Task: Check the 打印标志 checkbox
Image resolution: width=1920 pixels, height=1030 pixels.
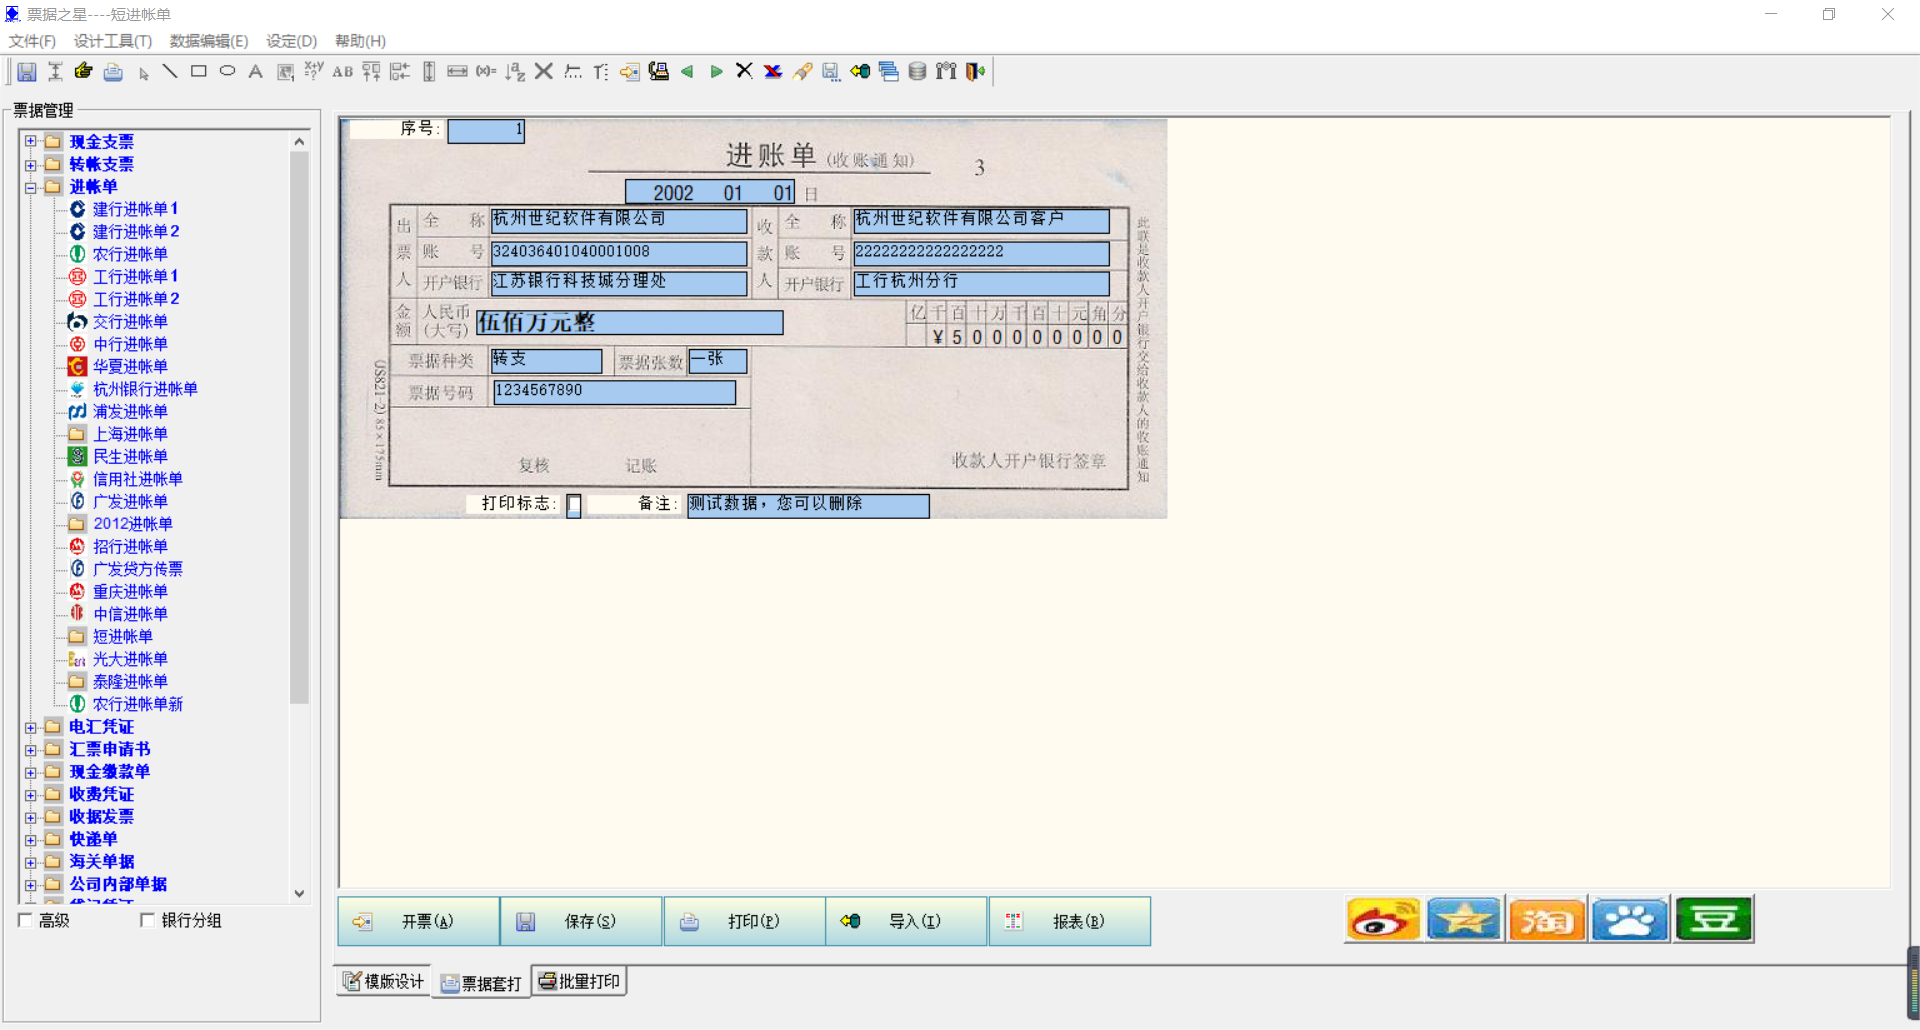Action: (574, 506)
